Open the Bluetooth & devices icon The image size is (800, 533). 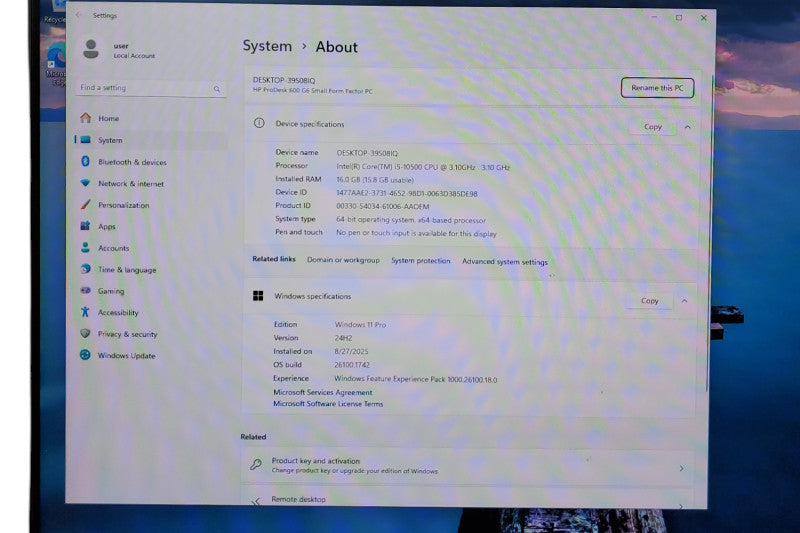86,161
